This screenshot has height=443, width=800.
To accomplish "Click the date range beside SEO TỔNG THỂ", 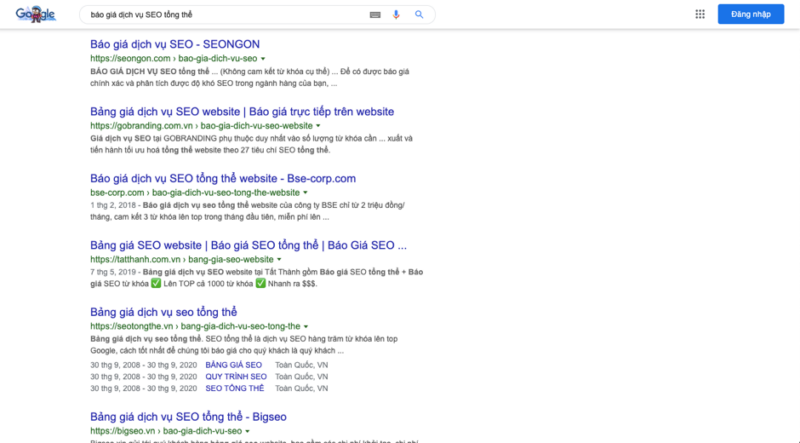I will (143, 388).
